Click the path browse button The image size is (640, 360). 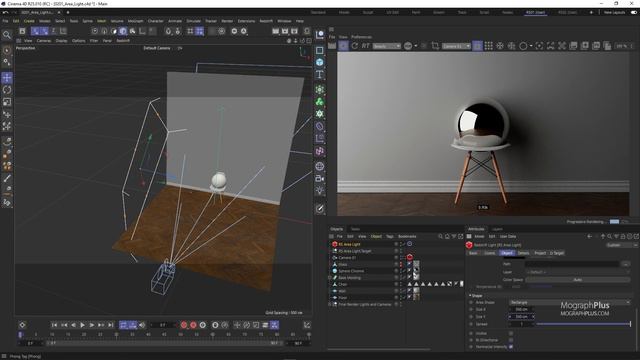[626, 264]
